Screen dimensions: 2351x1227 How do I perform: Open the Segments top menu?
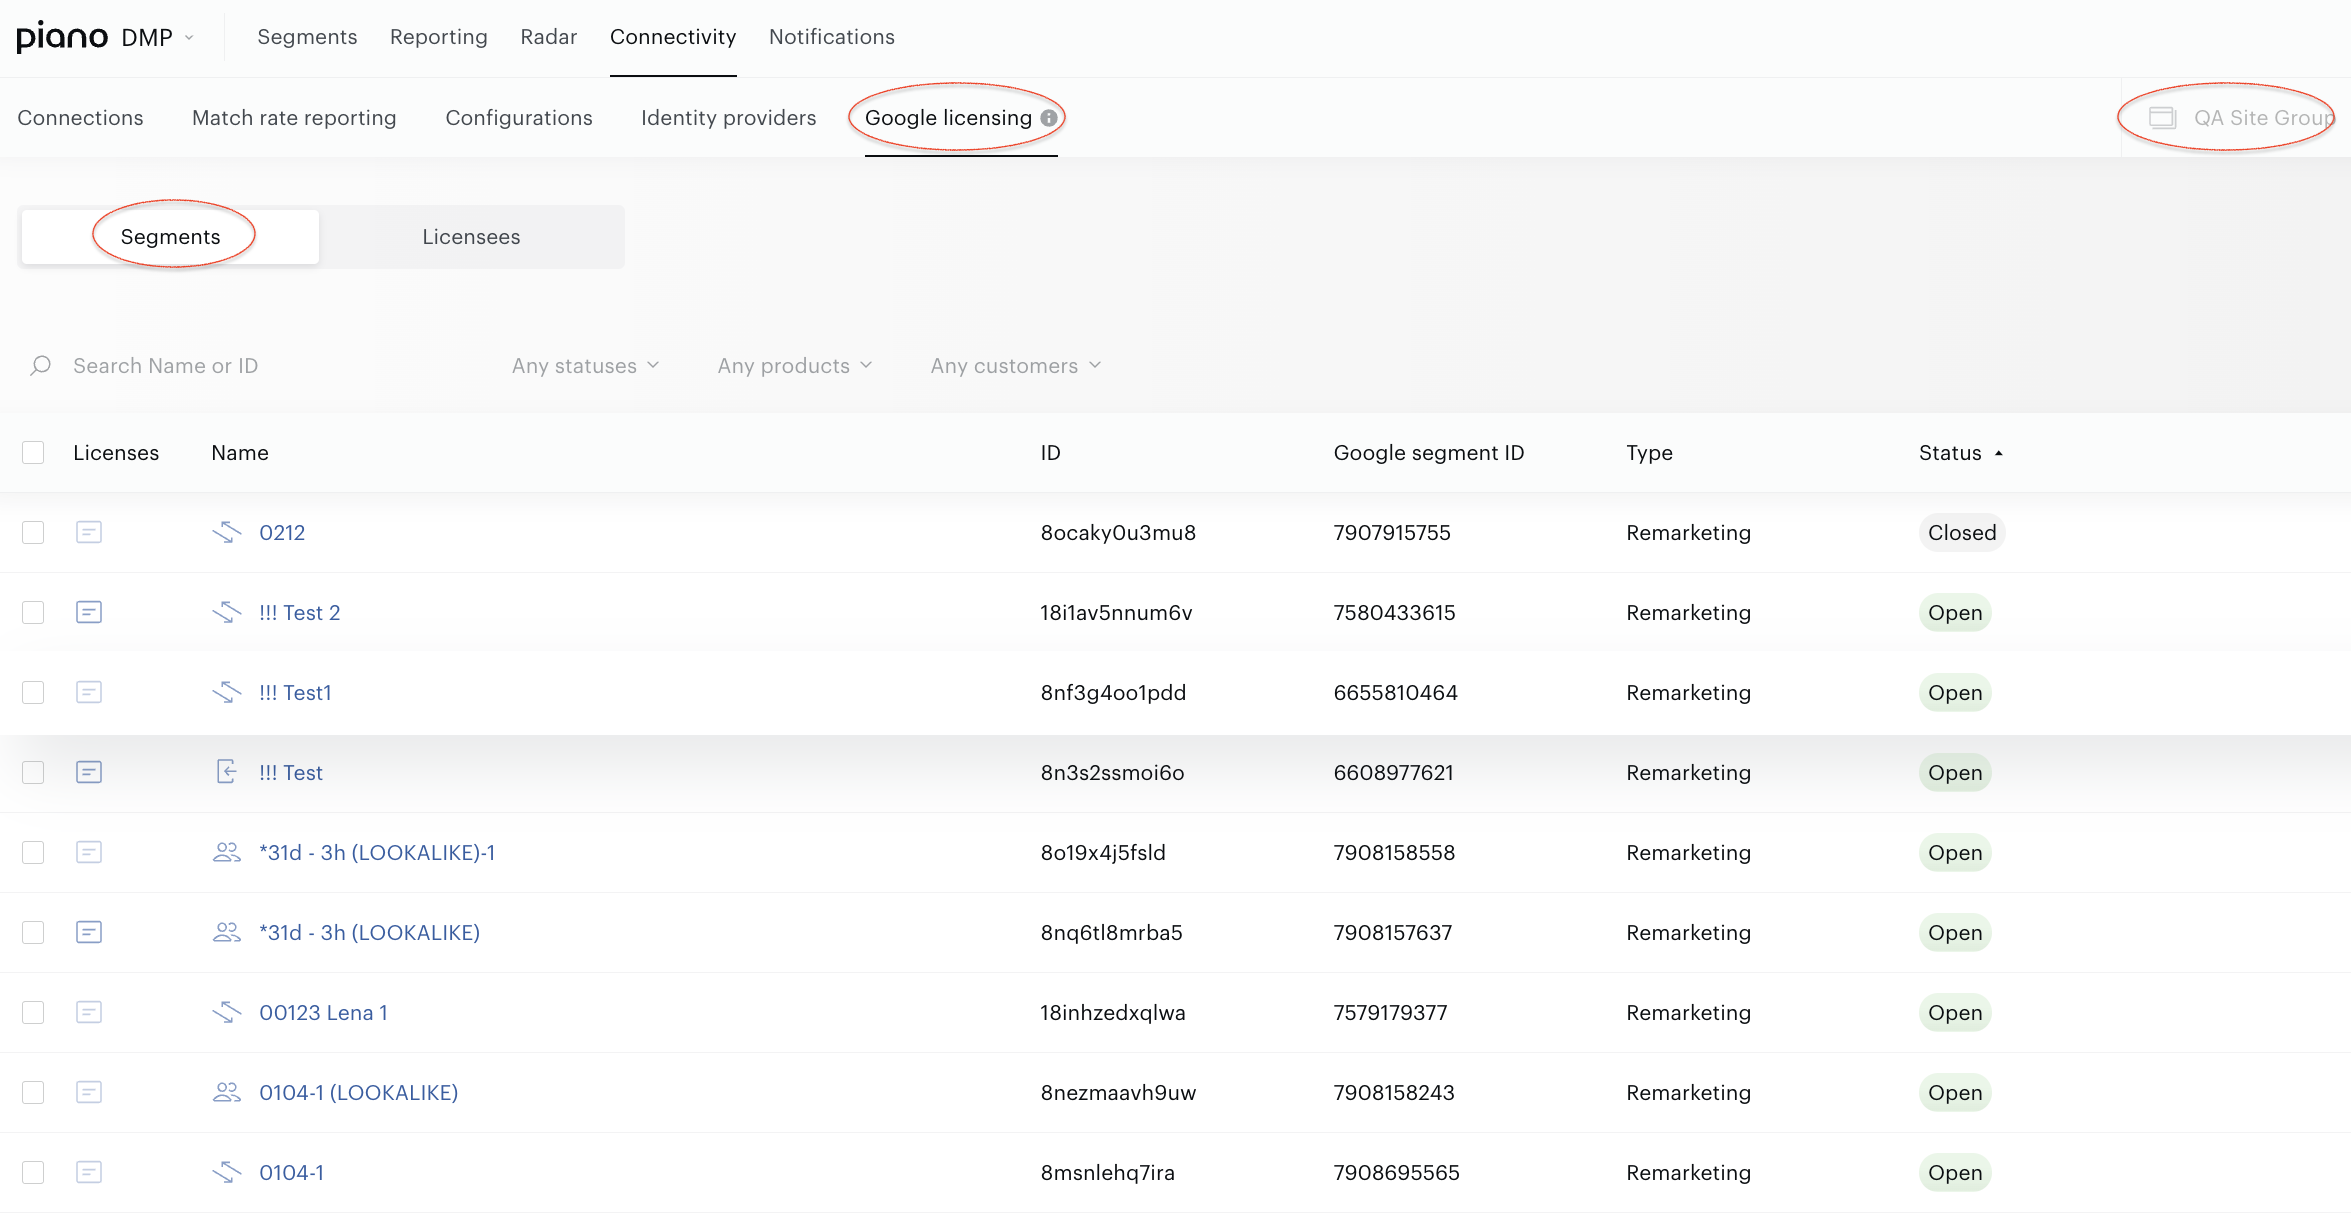pos(307,37)
